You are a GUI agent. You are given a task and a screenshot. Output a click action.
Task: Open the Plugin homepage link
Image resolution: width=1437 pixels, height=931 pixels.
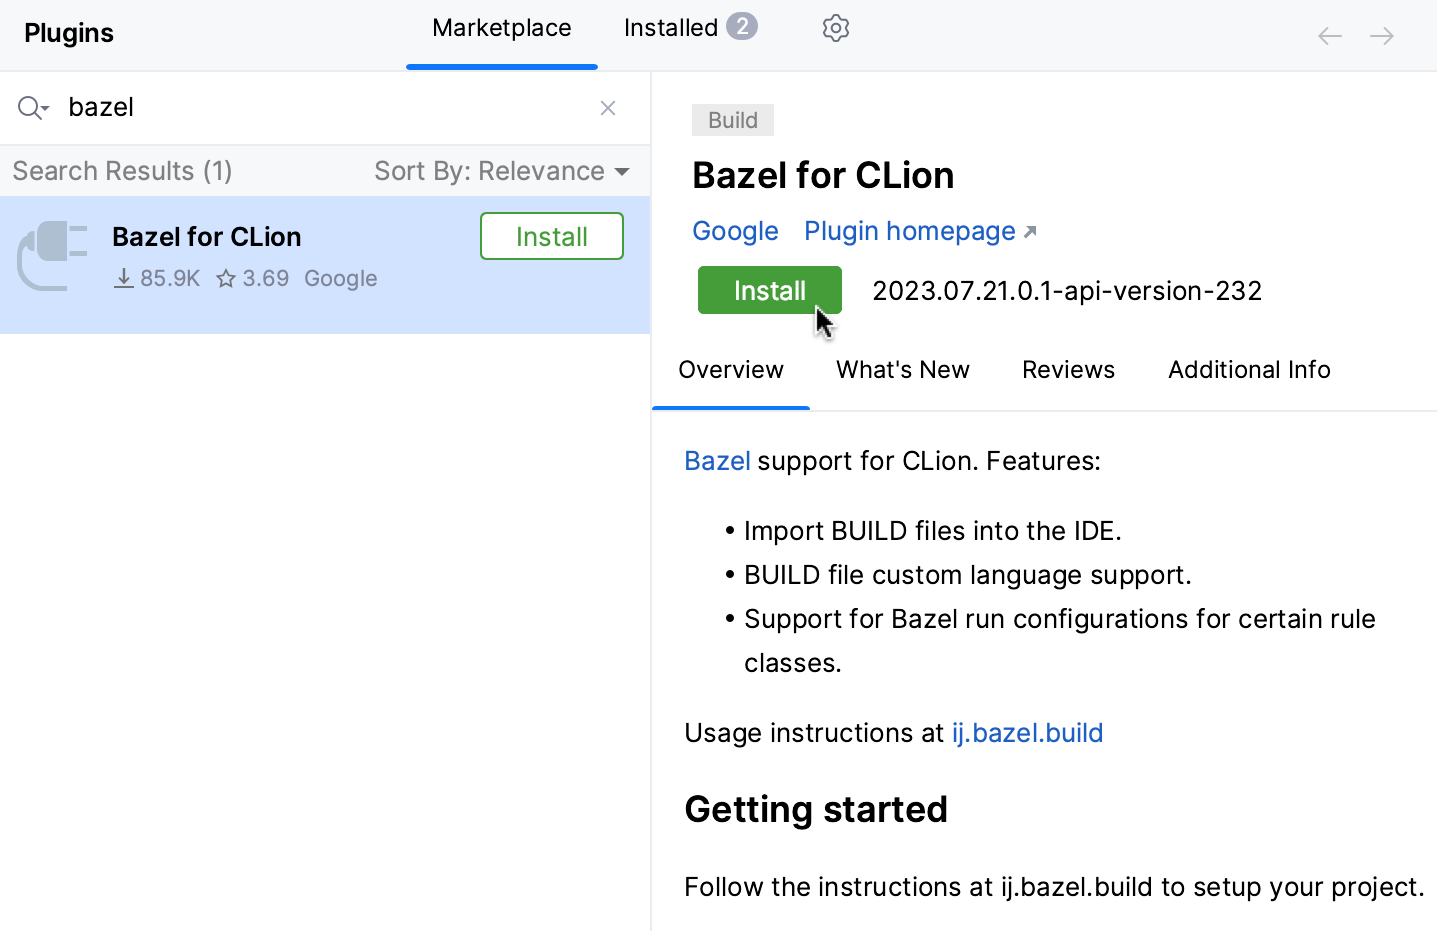coord(909,231)
